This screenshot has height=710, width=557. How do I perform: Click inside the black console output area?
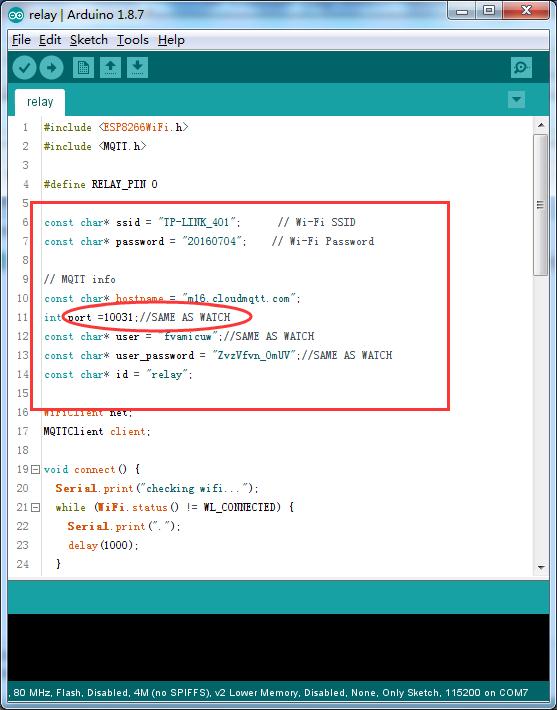pos(278,648)
